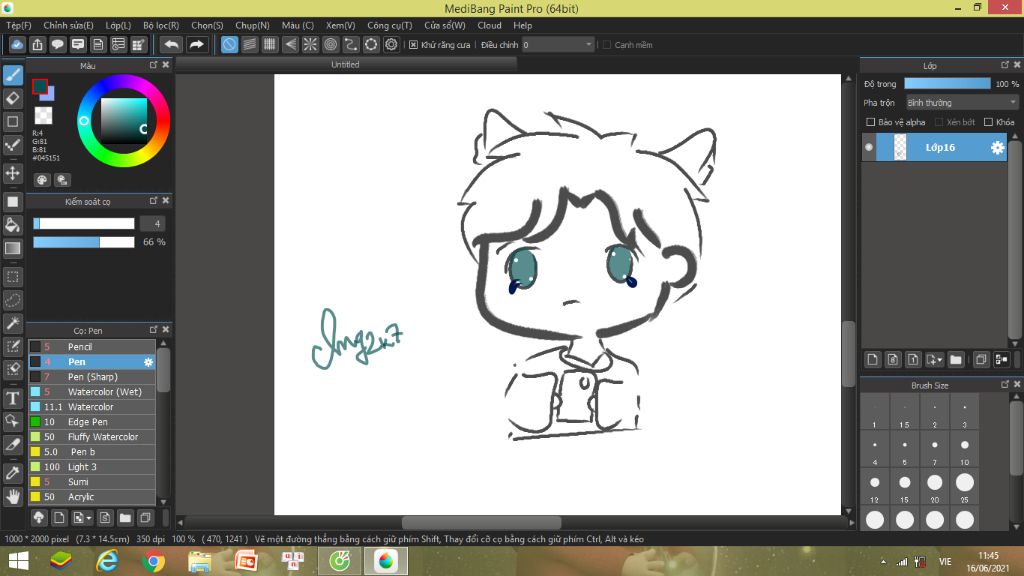Select the rectangular Select tool
The width and height of the screenshot is (1024, 576).
point(12,277)
